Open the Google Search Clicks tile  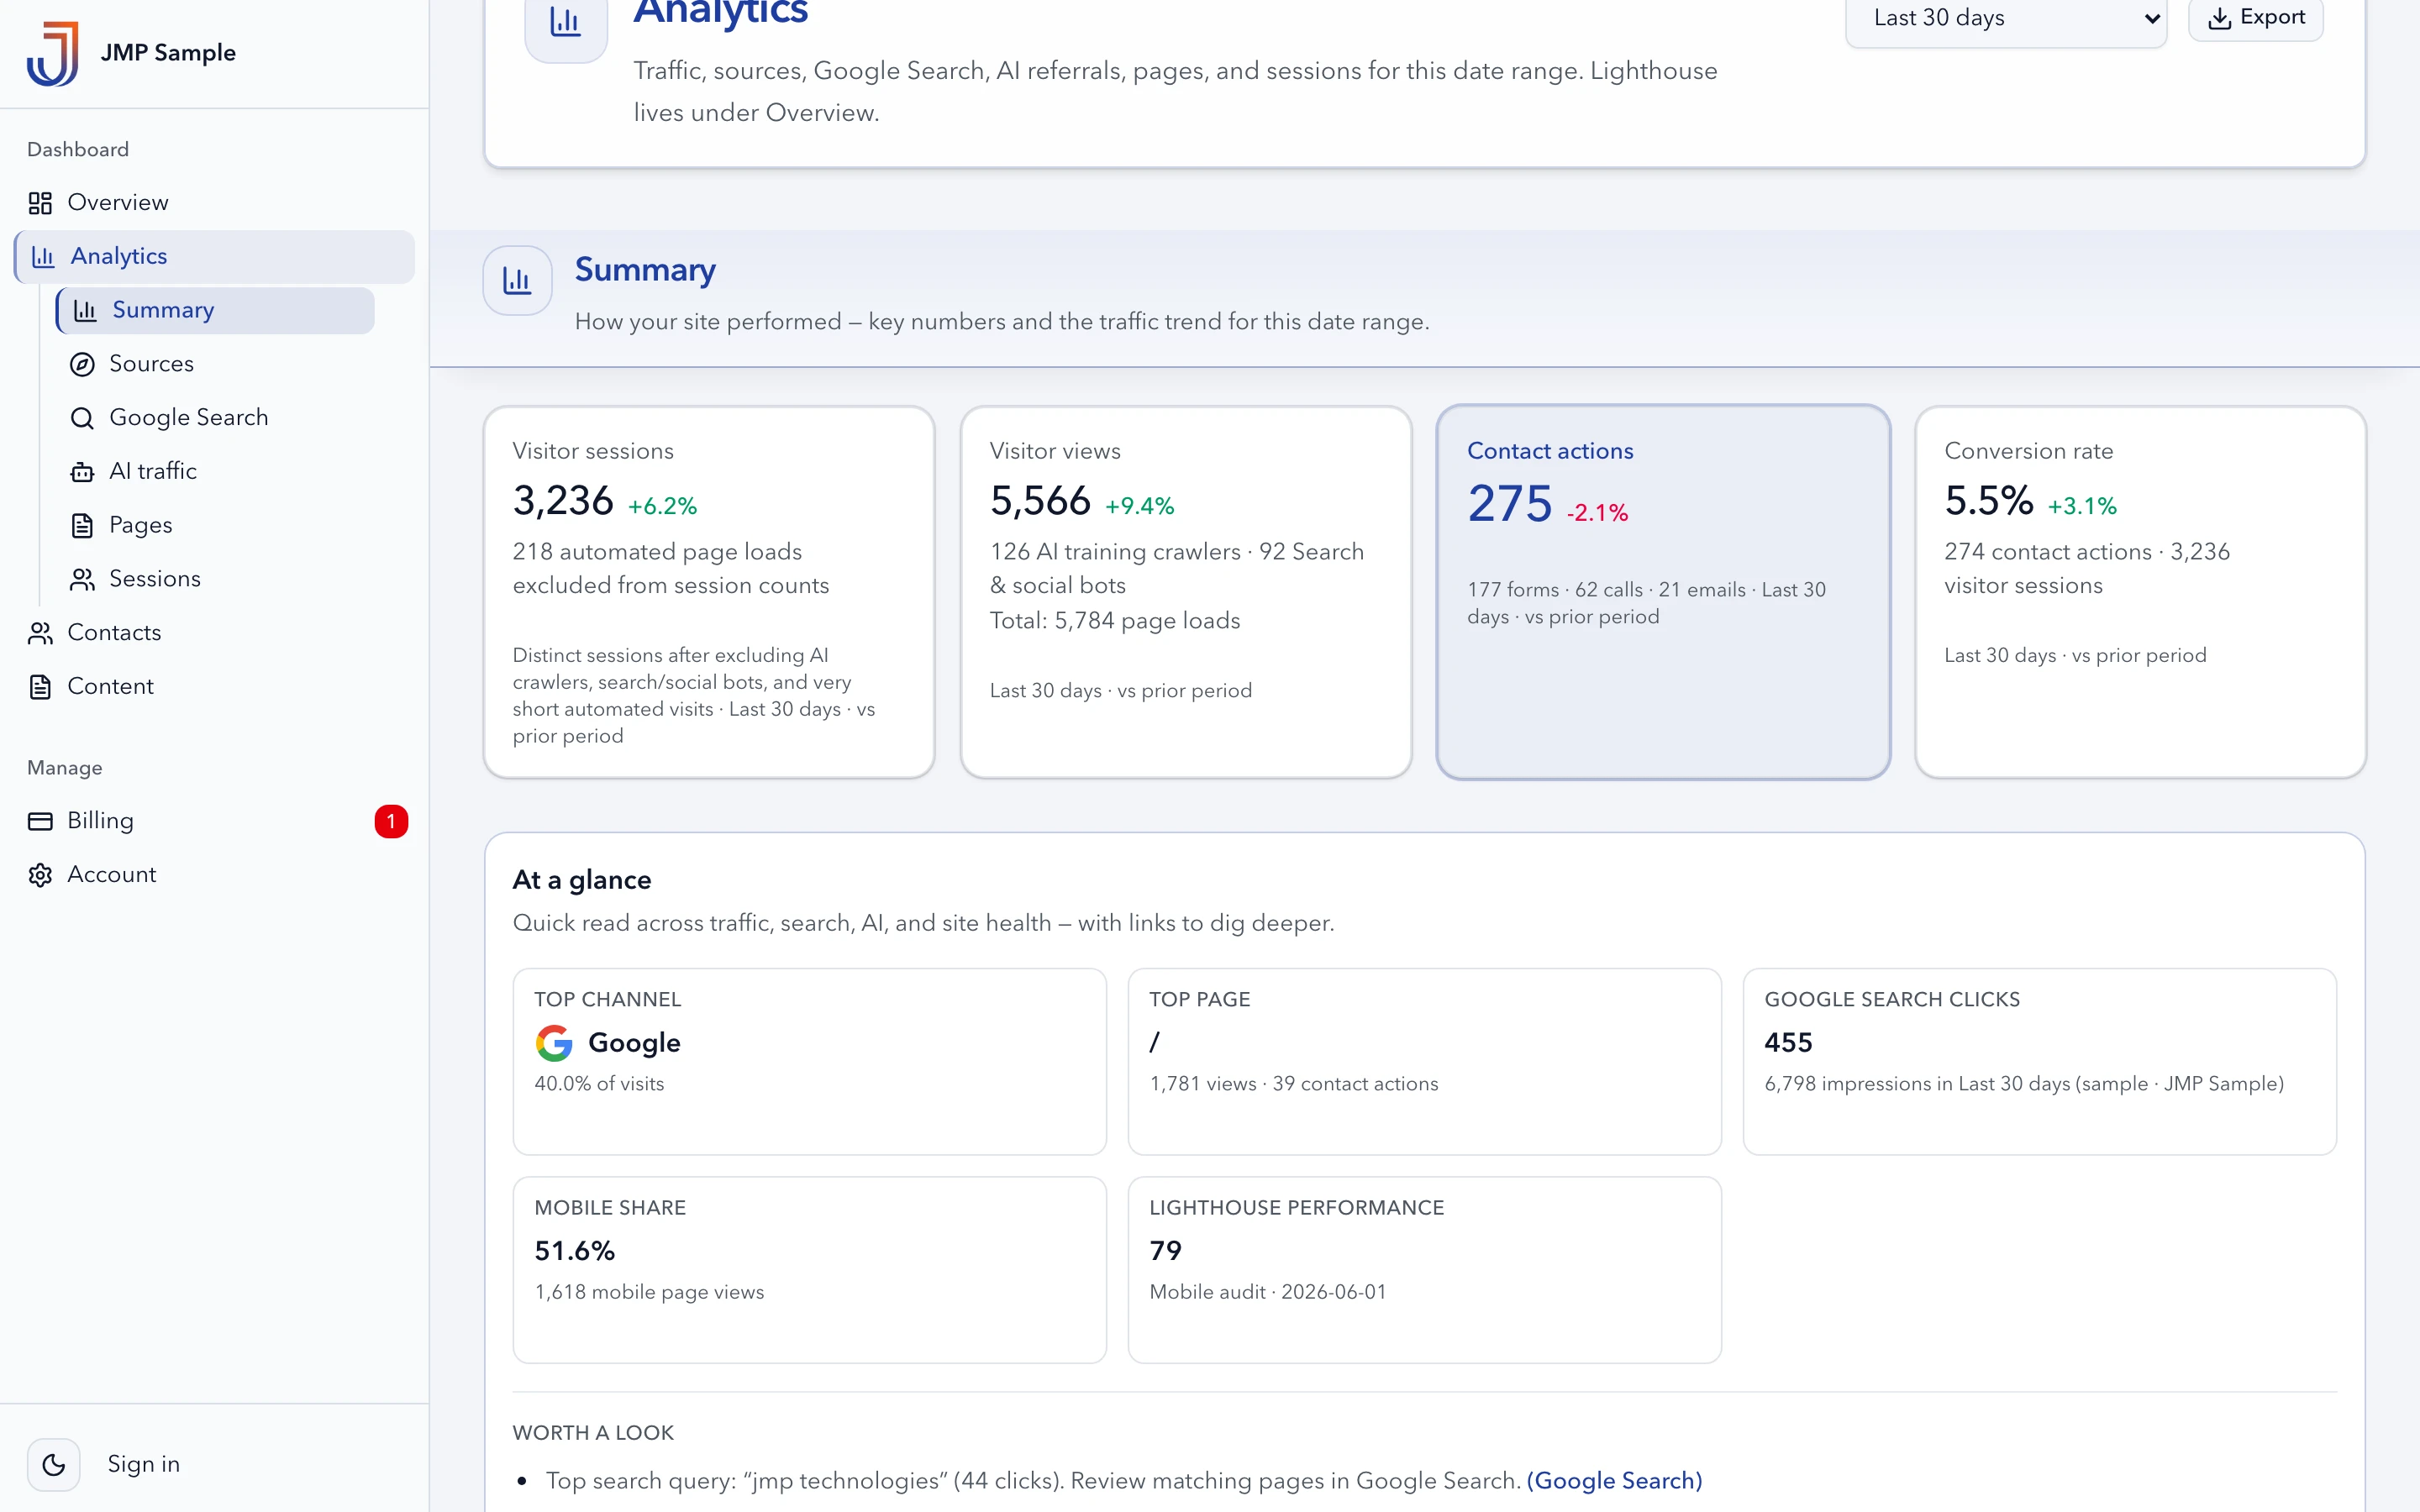(2039, 1062)
